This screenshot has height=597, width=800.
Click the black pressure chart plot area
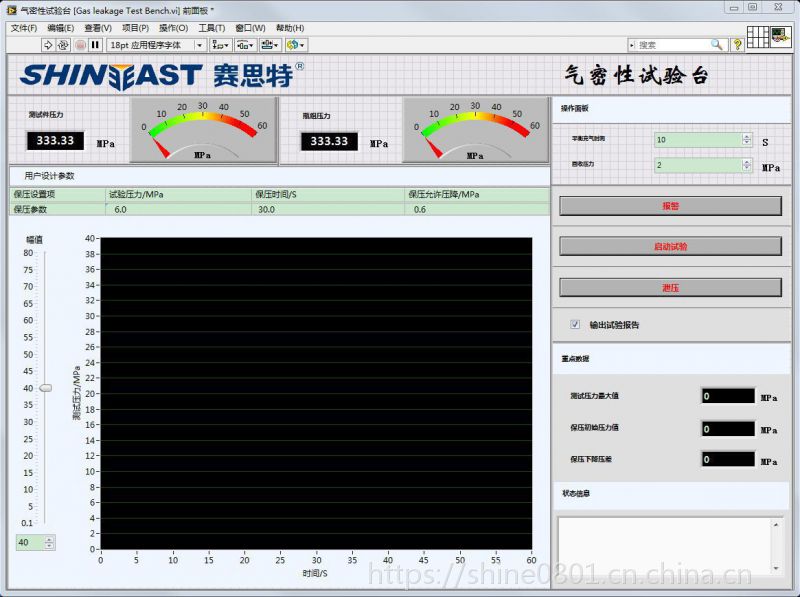[x=316, y=393]
